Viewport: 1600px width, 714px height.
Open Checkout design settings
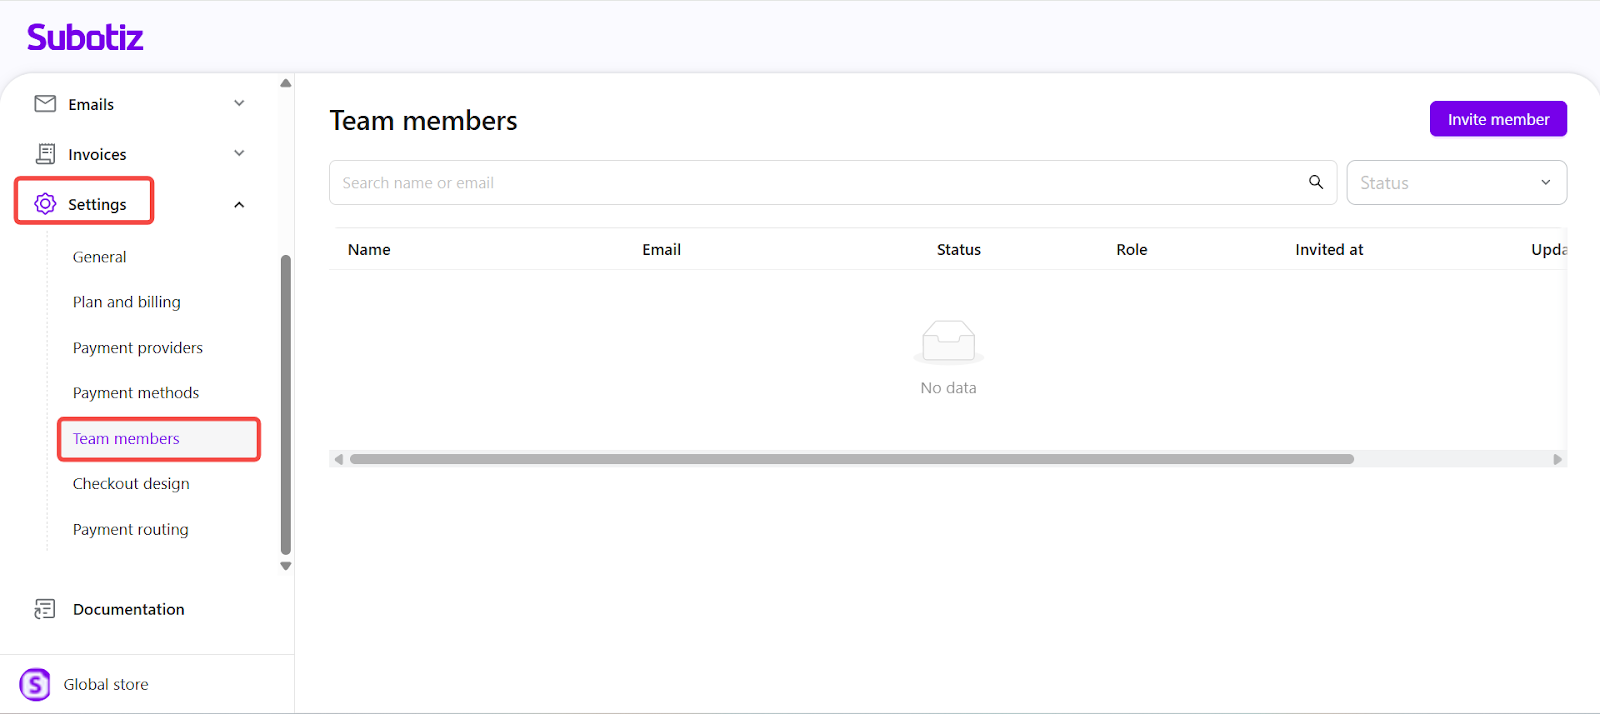tap(131, 484)
